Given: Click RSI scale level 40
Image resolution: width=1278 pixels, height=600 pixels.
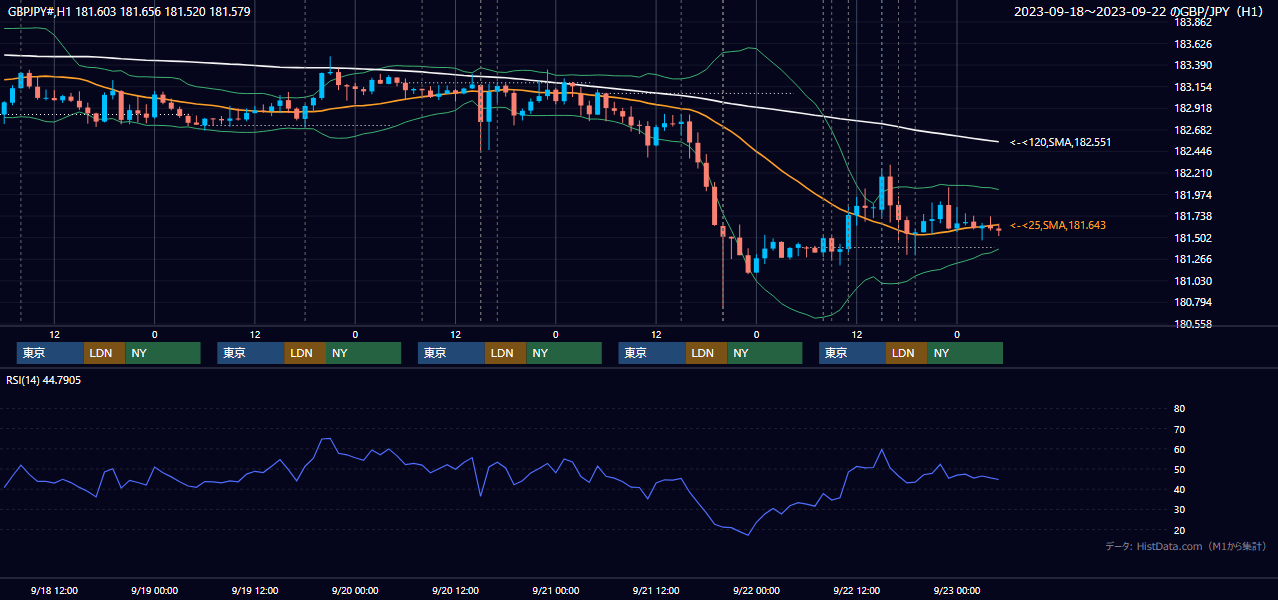Looking at the screenshot, I should (x=1179, y=489).
